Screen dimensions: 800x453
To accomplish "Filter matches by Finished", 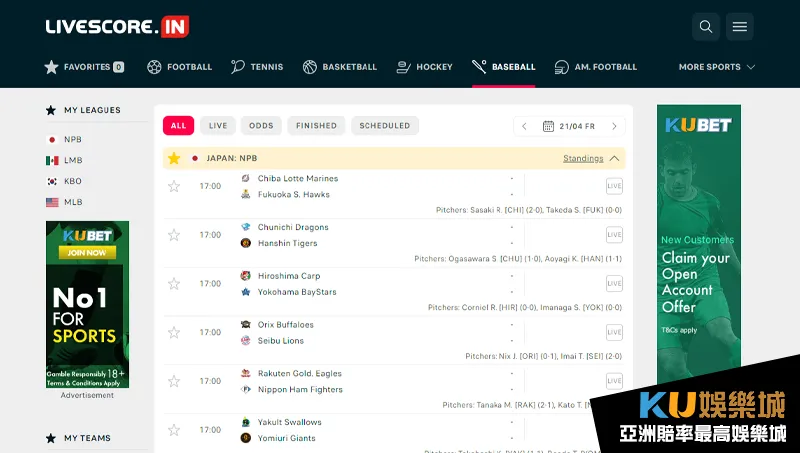I will click(316, 125).
